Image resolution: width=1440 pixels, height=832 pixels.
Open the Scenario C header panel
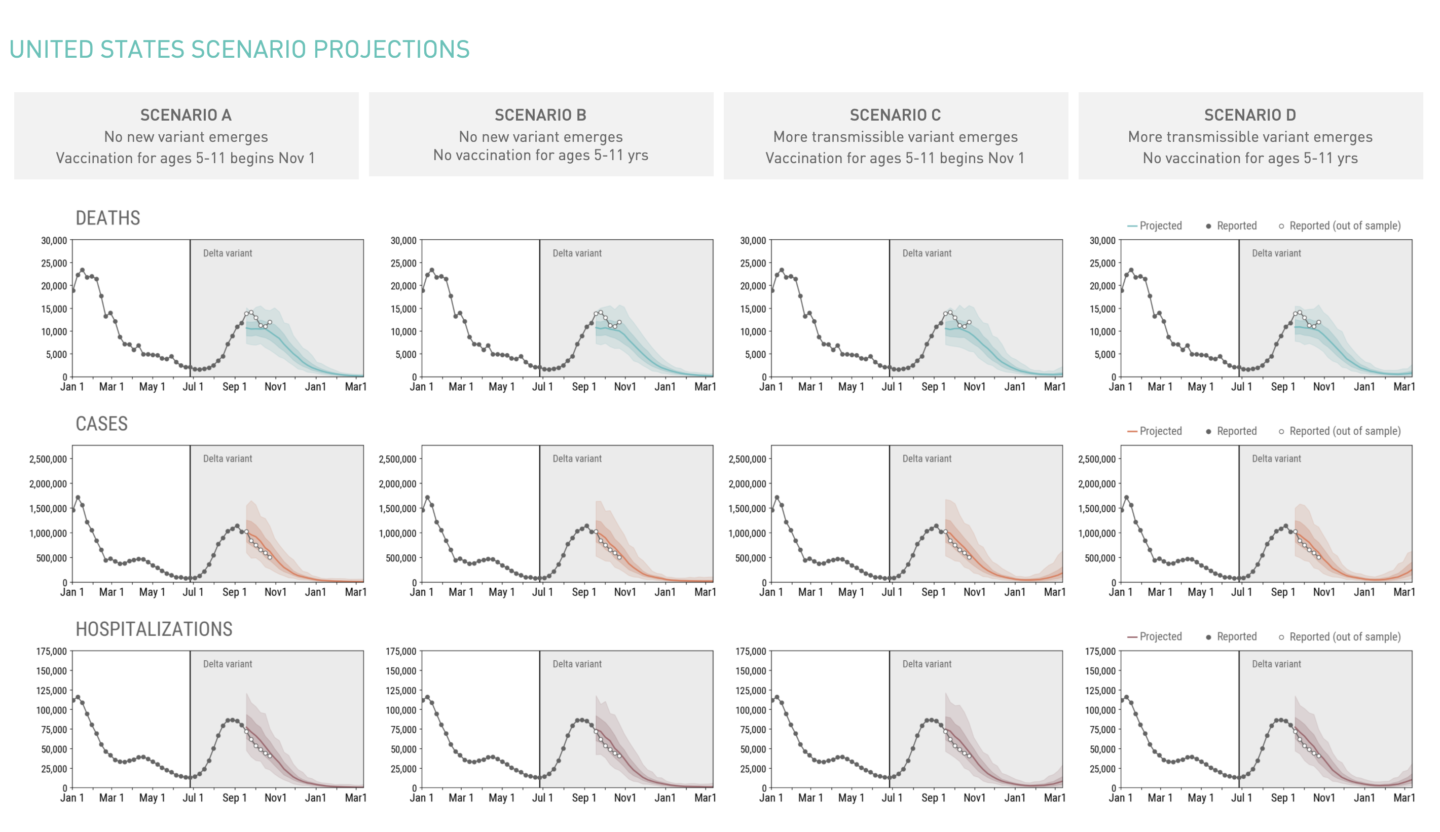895,136
